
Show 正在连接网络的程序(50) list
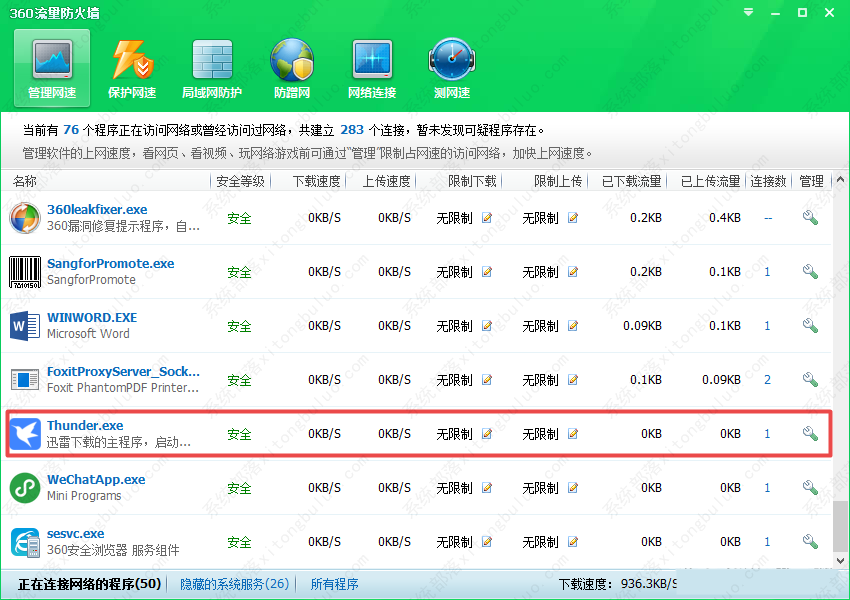90,584
